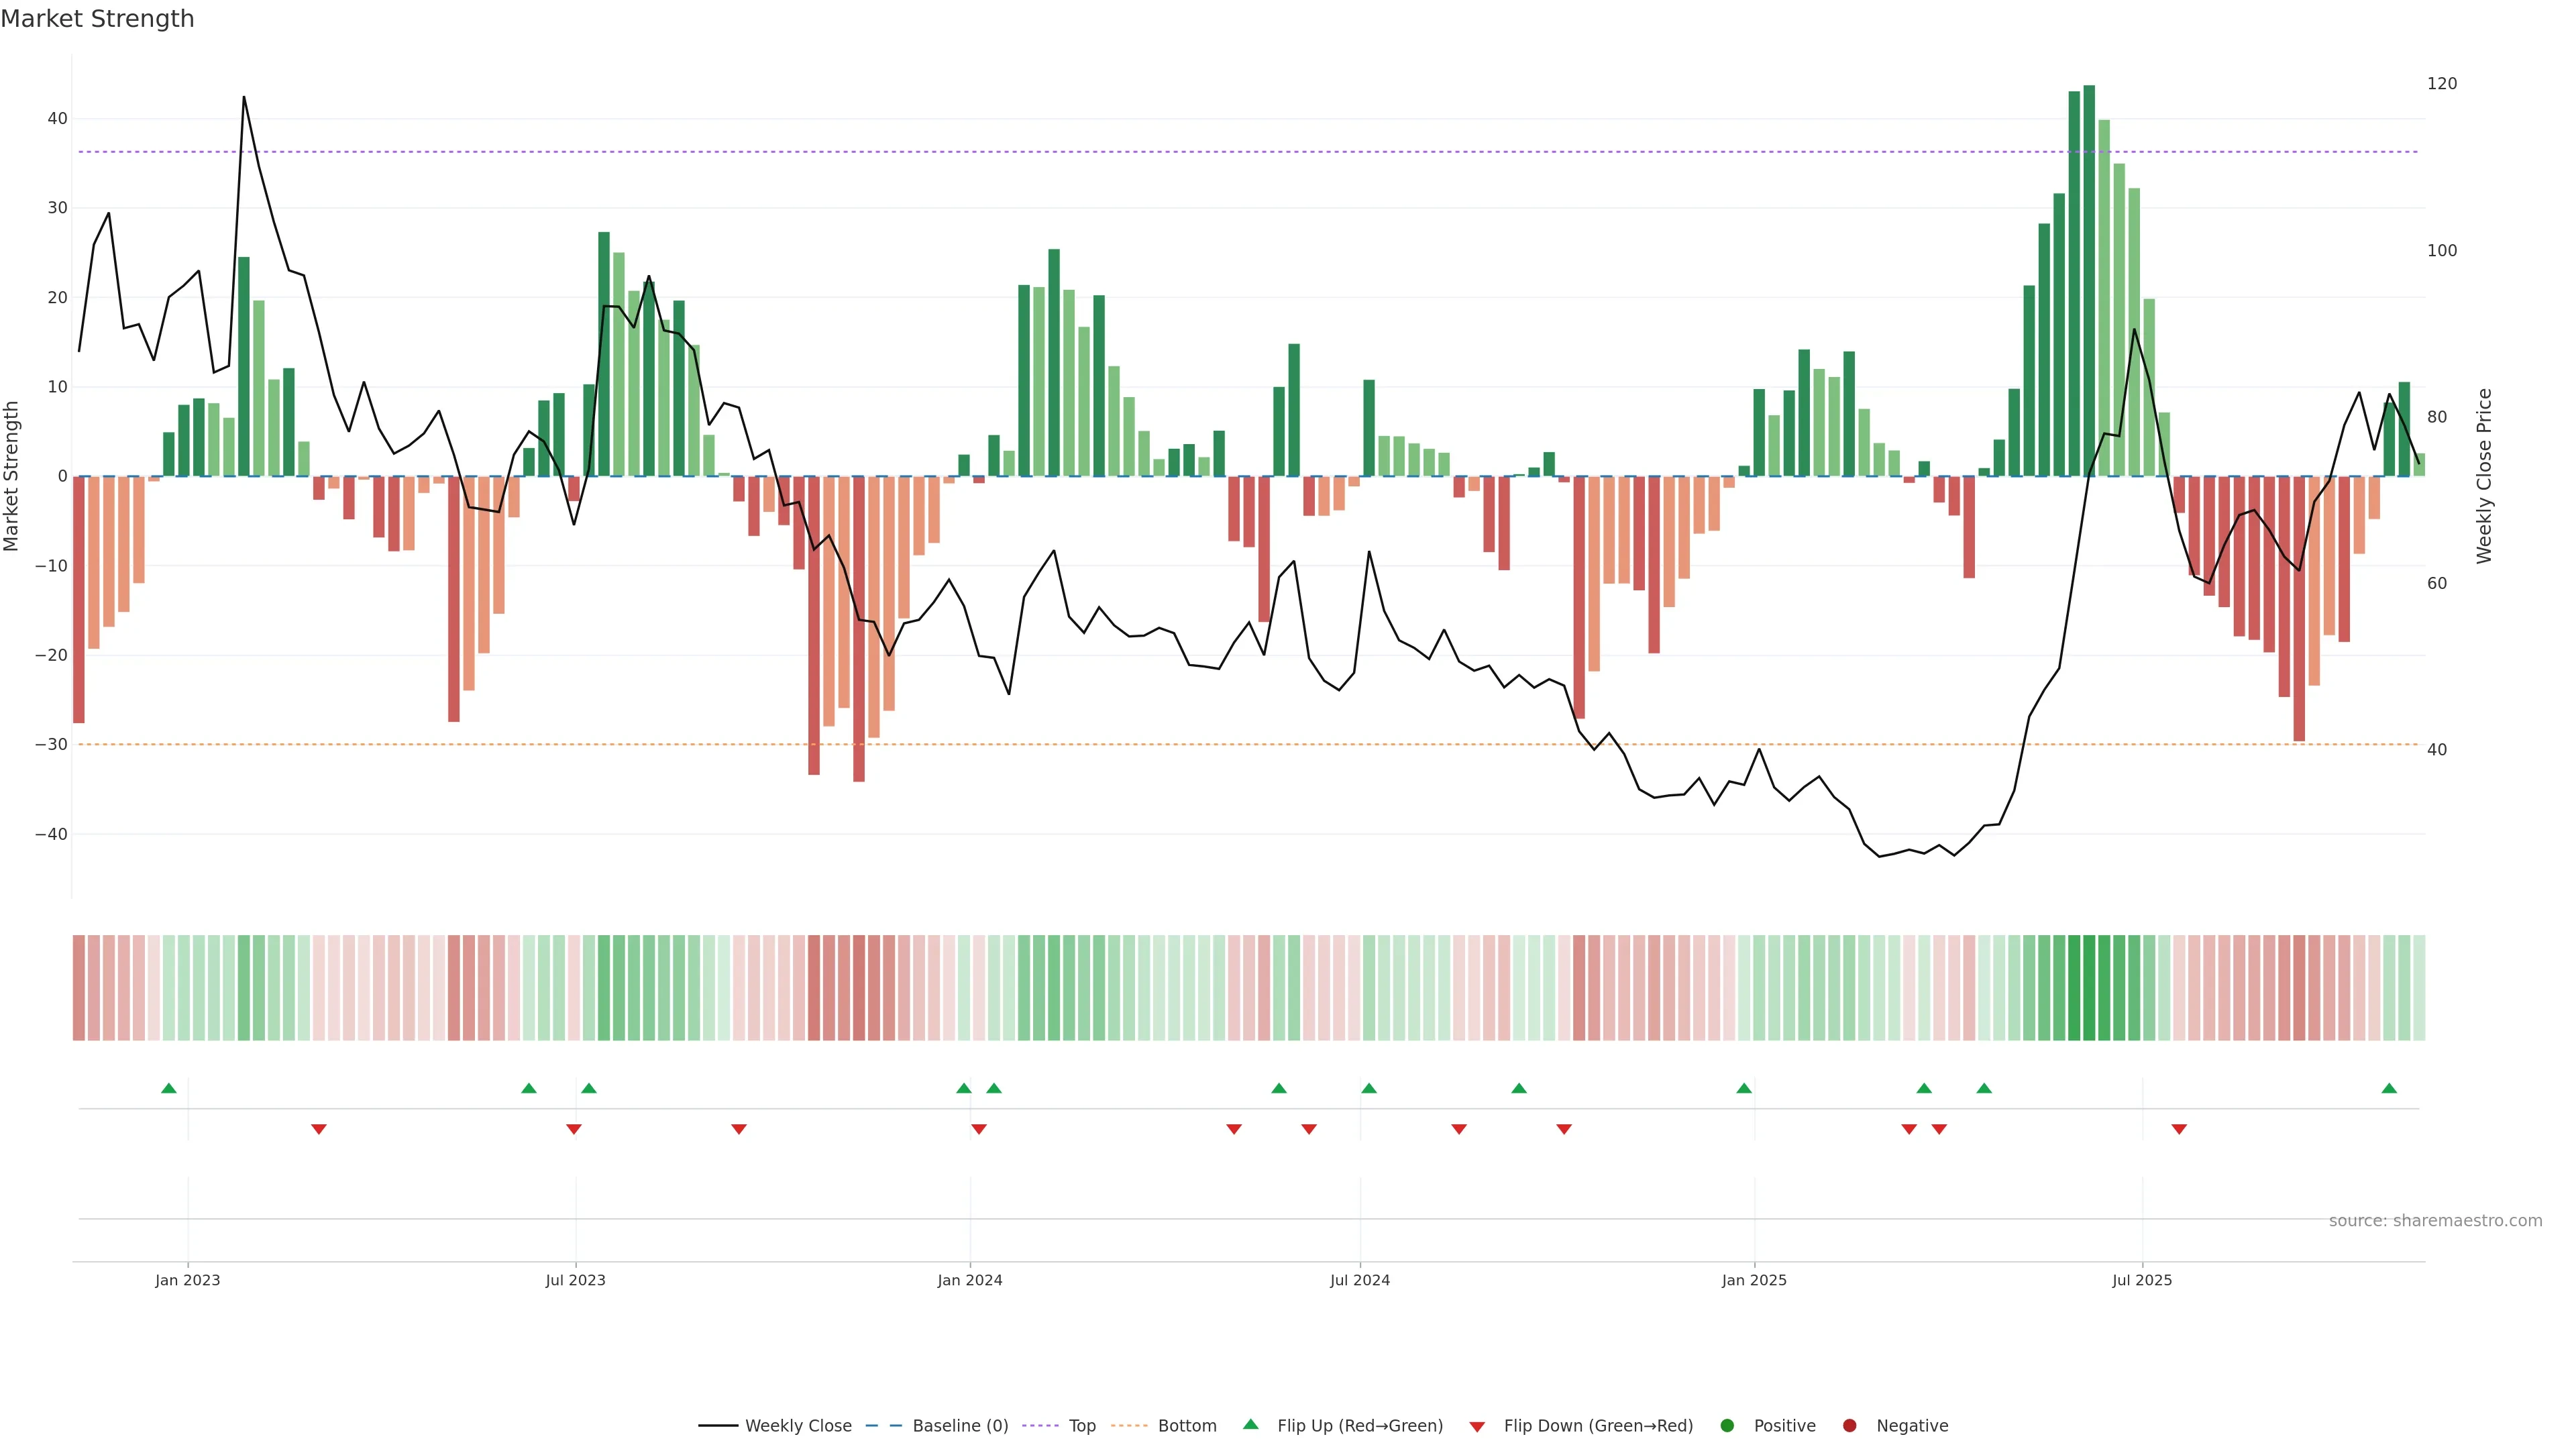Viewport: 2576px width, 1449px height.
Task: Click the Jul 2025 x-axis label
Action: (2142, 1280)
